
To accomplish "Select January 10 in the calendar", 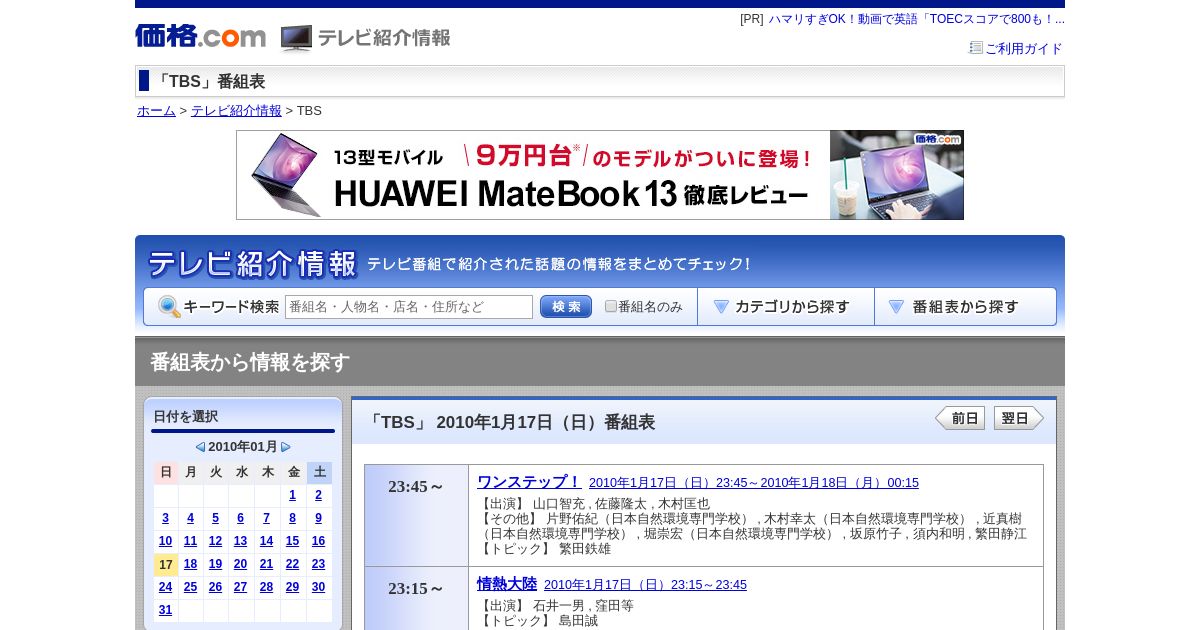I will tap(166, 541).
